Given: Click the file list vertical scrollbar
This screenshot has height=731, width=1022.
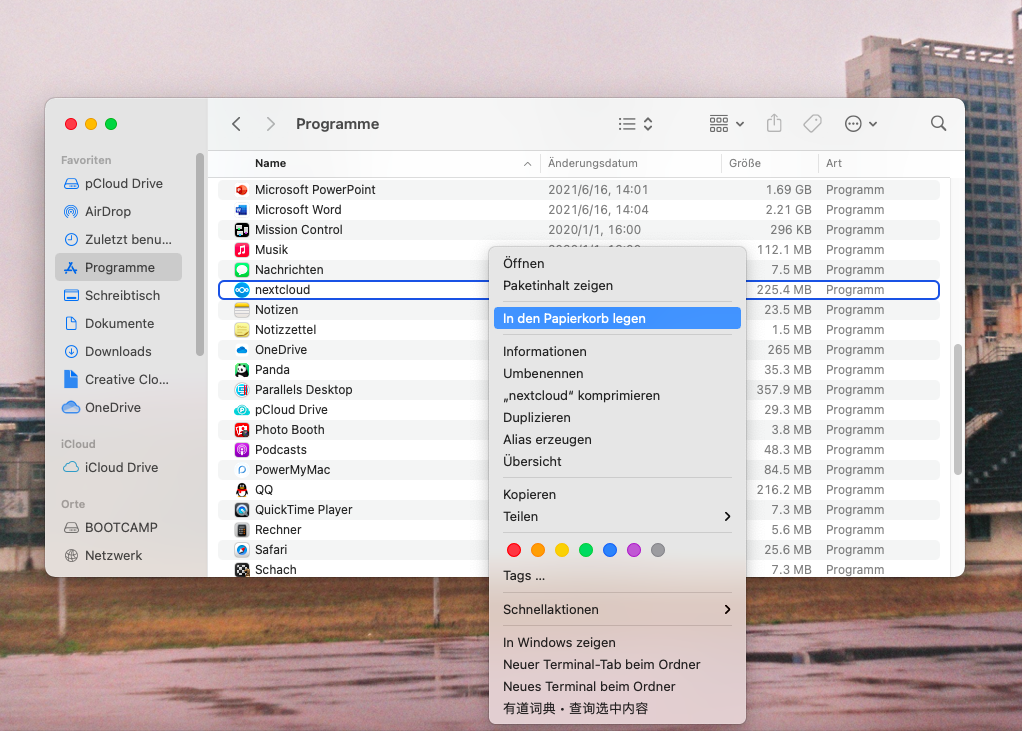Looking at the screenshot, I should pos(958,410).
